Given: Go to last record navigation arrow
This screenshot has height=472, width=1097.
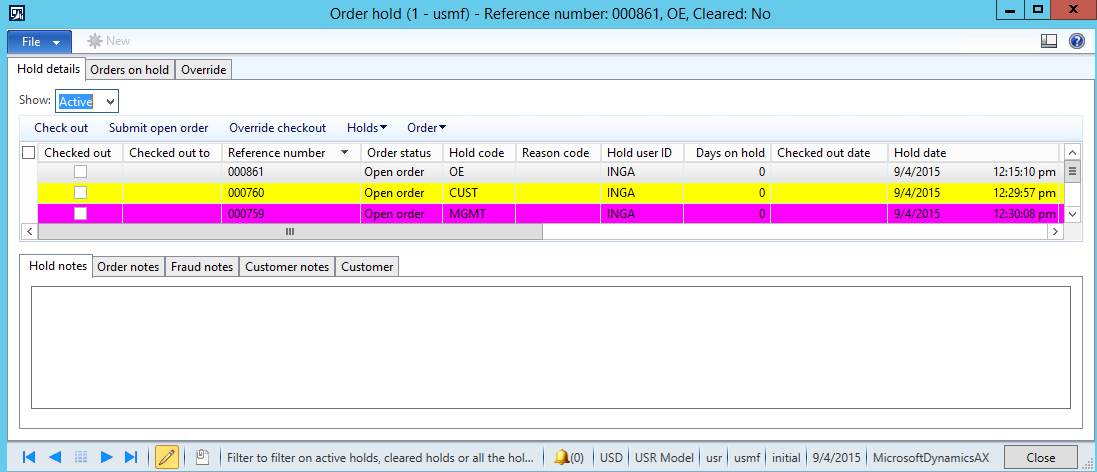Looking at the screenshot, I should (131, 457).
